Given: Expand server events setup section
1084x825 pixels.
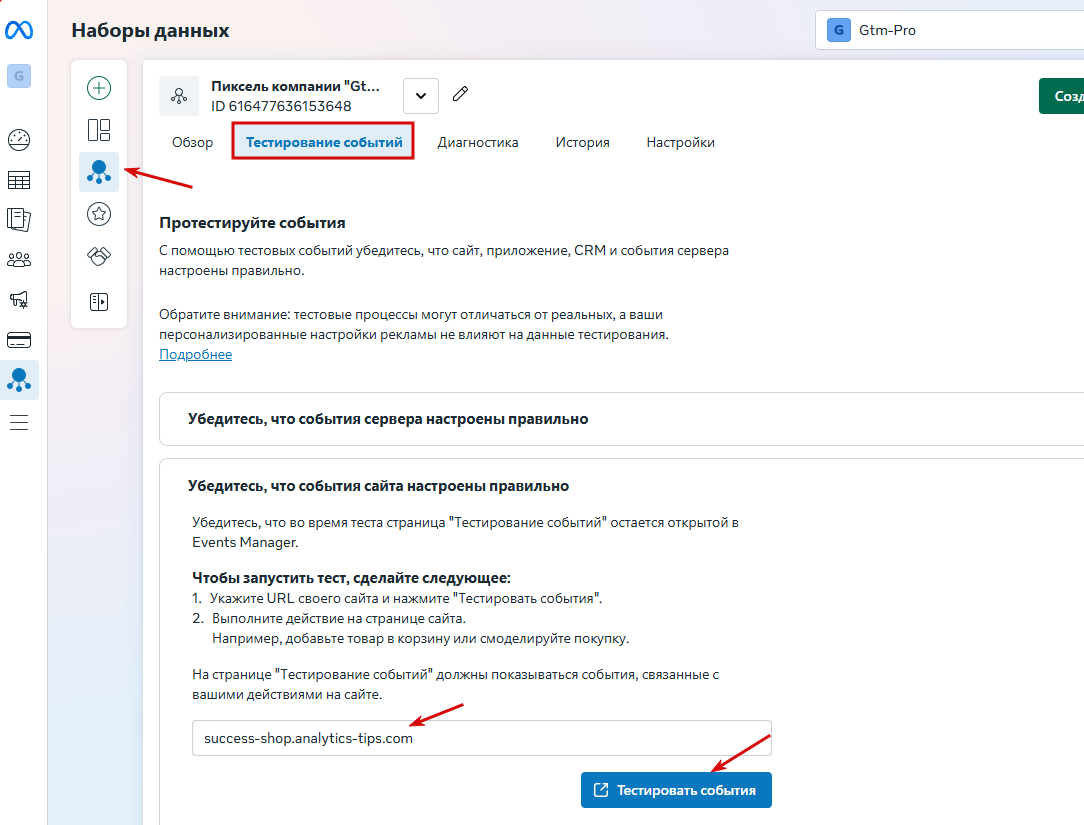Looking at the screenshot, I should 622,419.
